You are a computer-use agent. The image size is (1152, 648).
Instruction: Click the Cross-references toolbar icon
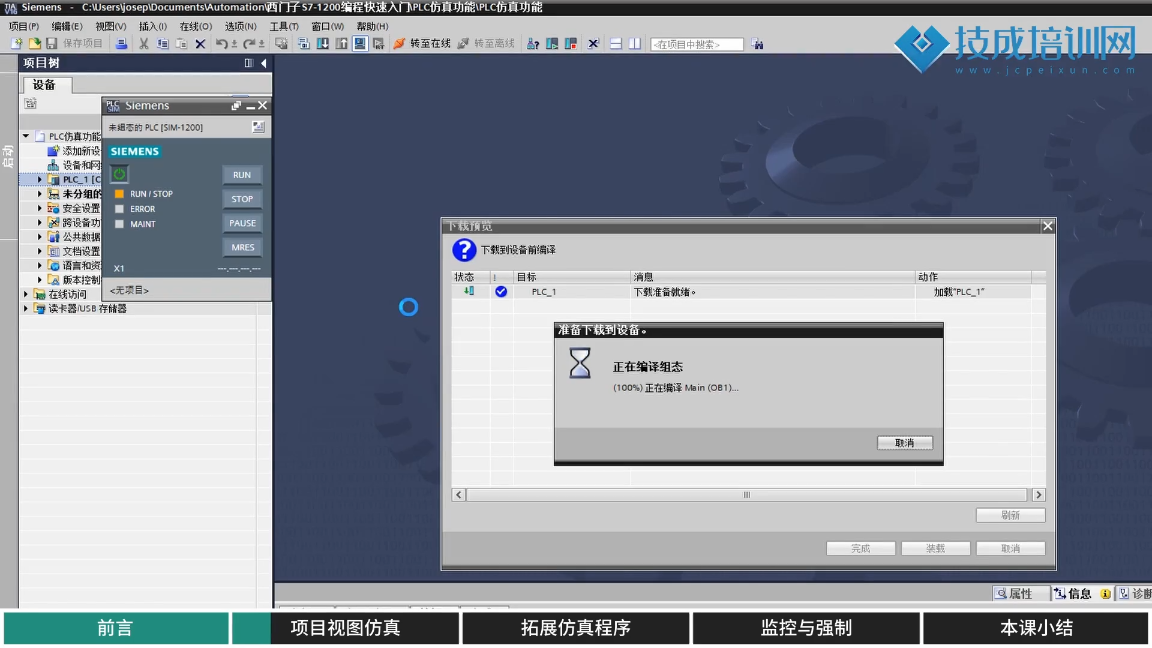click(x=594, y=44)
